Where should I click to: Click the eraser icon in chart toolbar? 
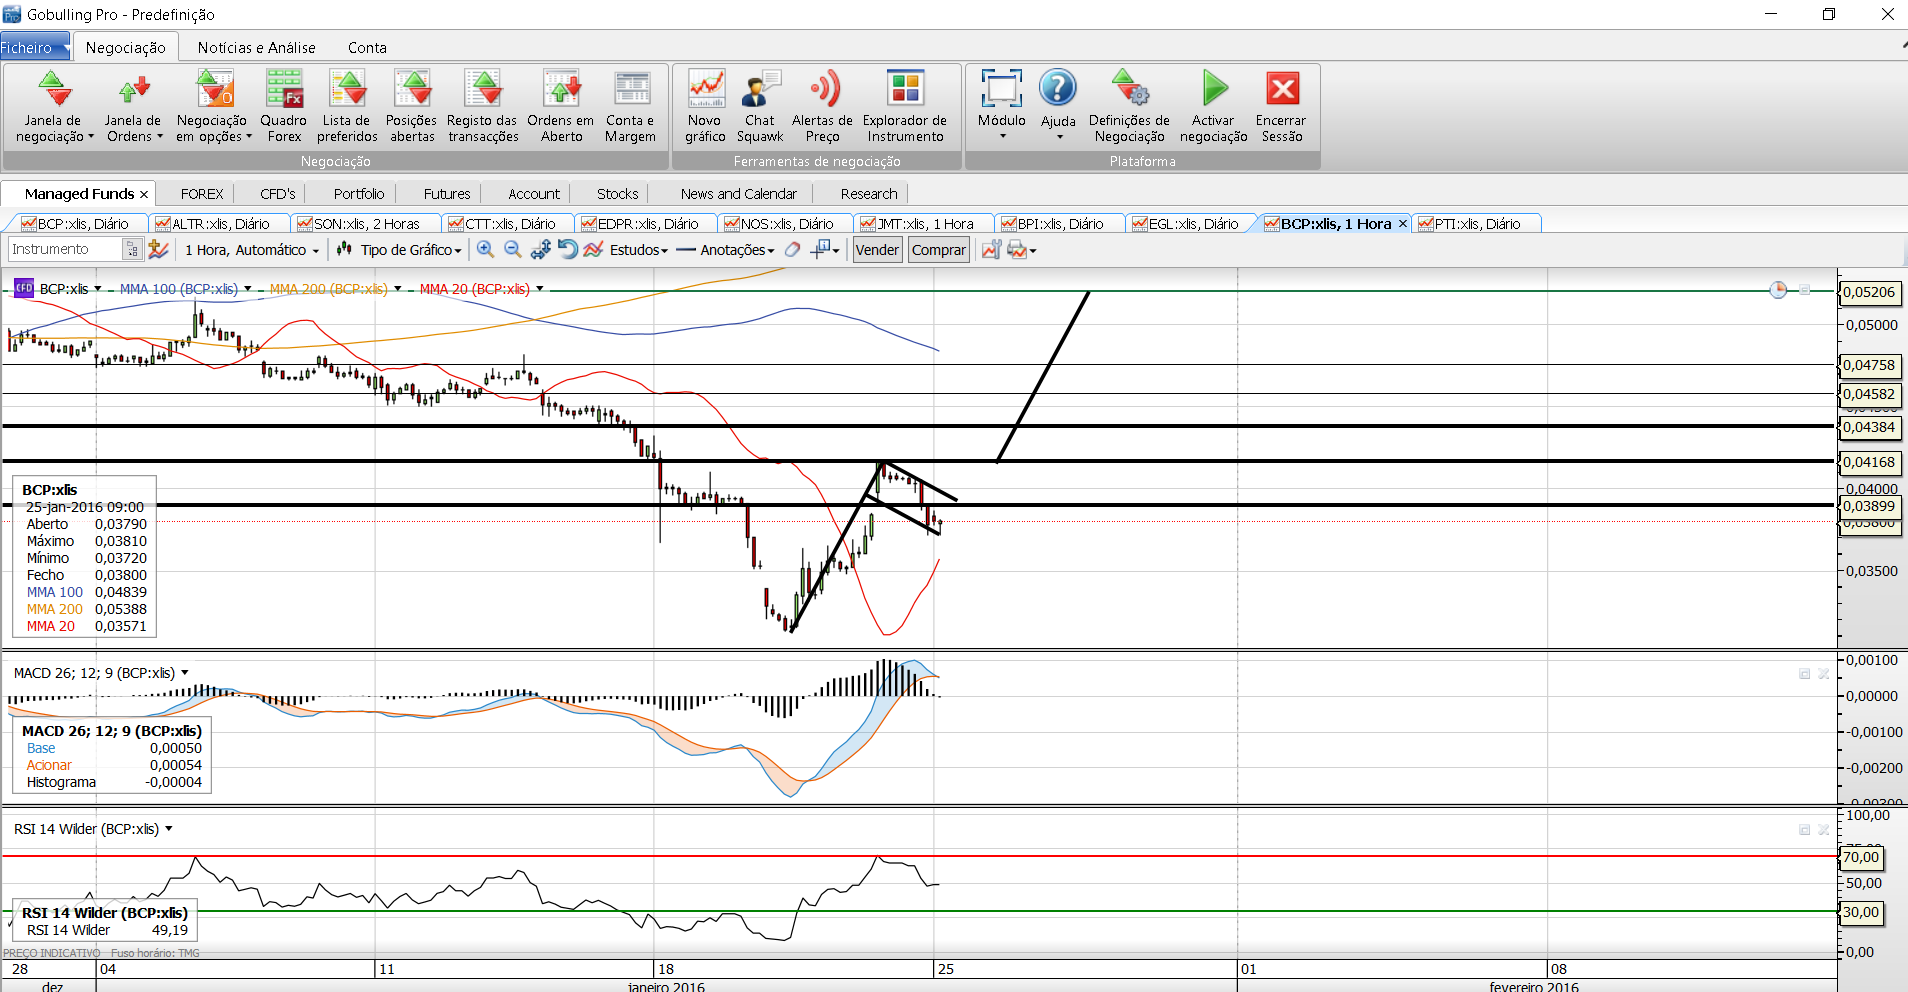[x=792, y=250]
